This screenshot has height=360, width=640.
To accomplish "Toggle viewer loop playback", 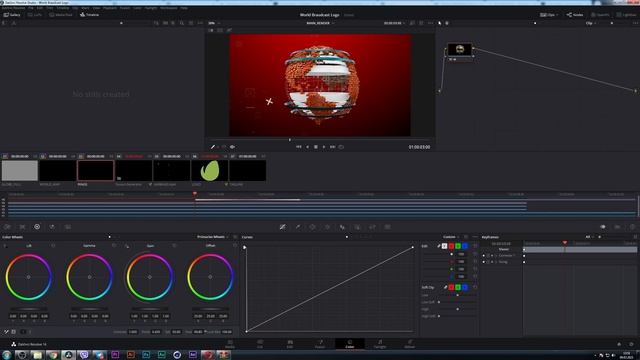I will 341,147.
